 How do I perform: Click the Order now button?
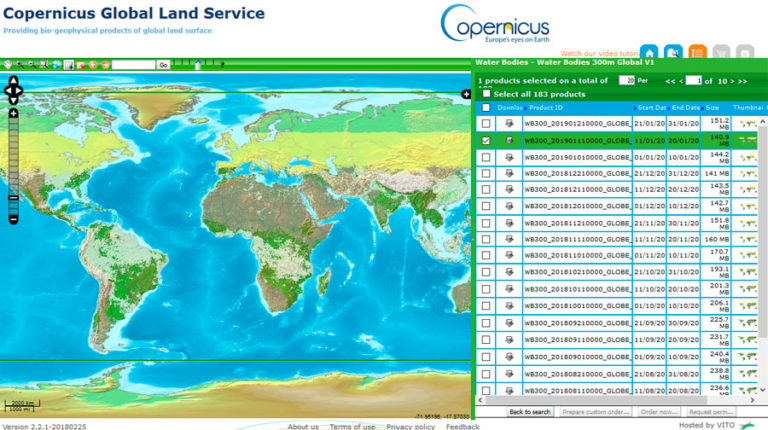tap(659, 412)
